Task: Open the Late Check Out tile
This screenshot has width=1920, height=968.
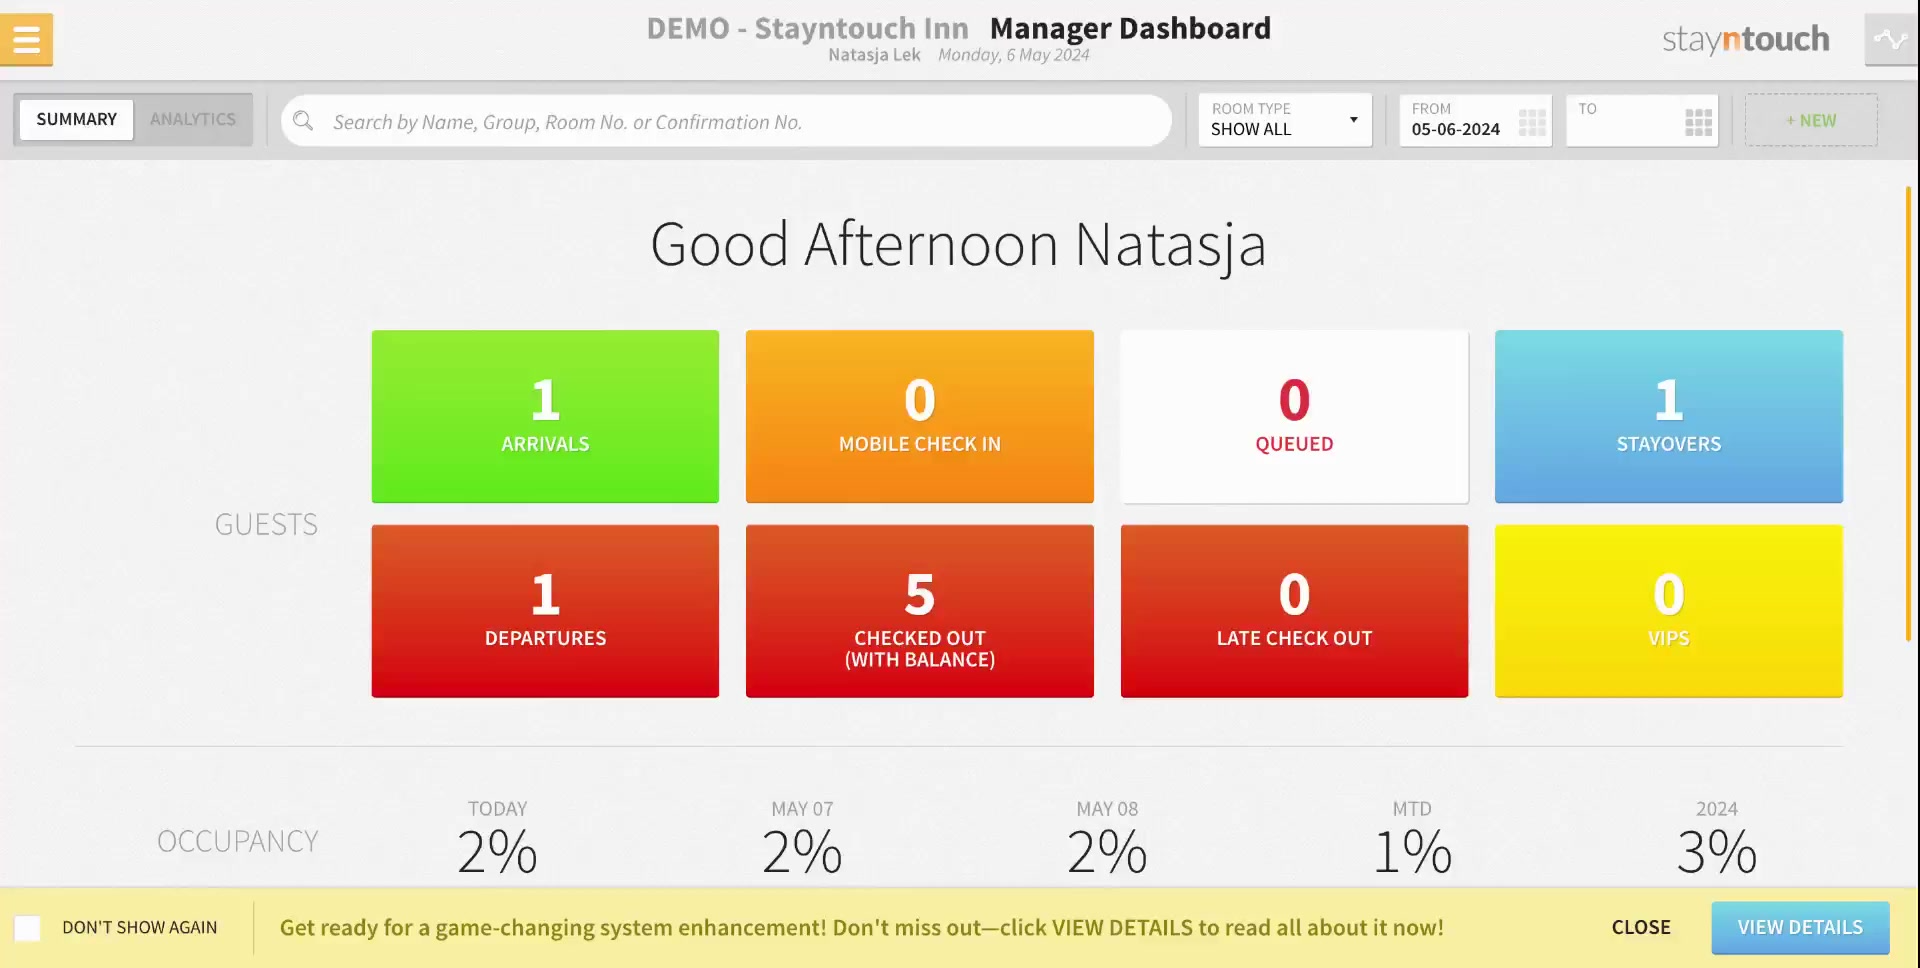Action: point(1294,611)
